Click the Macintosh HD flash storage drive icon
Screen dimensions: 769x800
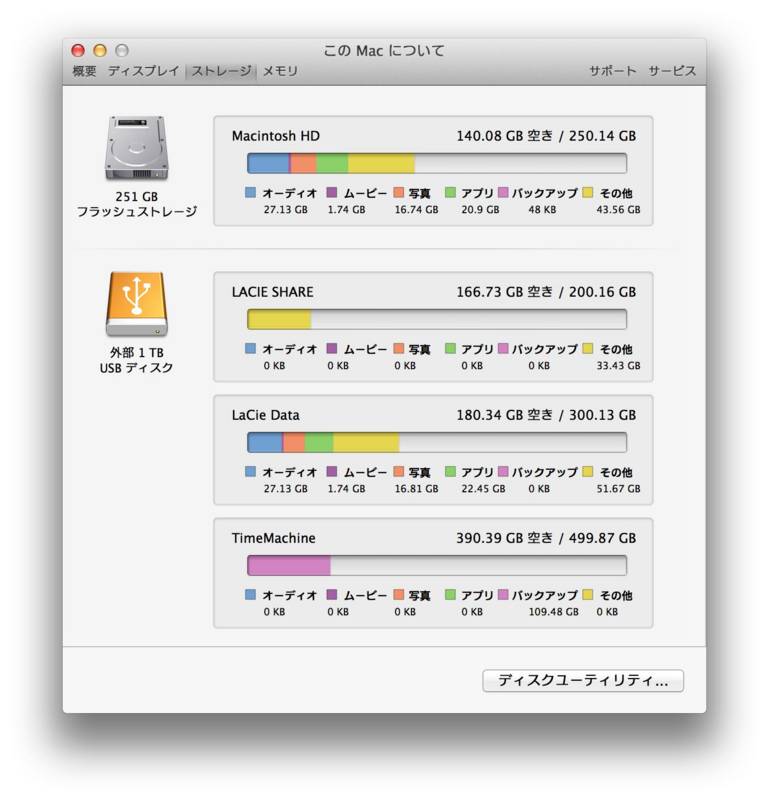(x=136, y=148)
